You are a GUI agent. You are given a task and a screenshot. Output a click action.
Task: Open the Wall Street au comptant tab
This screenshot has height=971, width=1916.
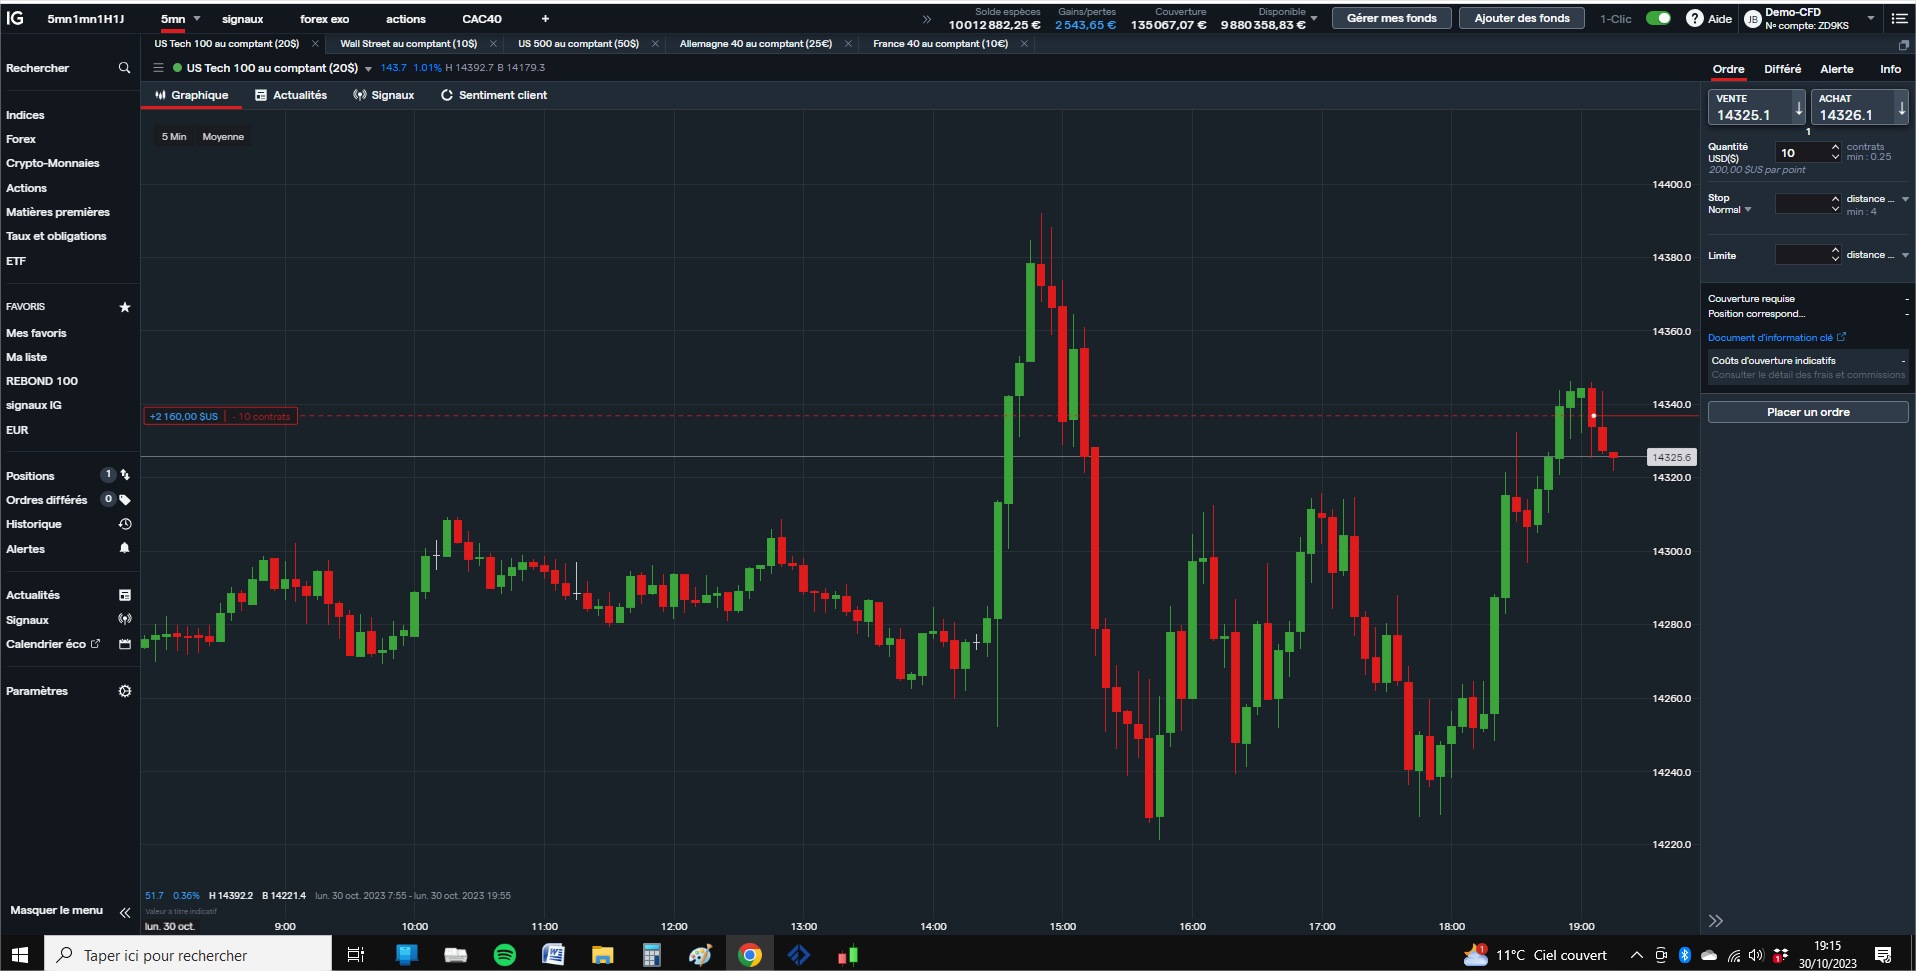(x=408, y=44)
